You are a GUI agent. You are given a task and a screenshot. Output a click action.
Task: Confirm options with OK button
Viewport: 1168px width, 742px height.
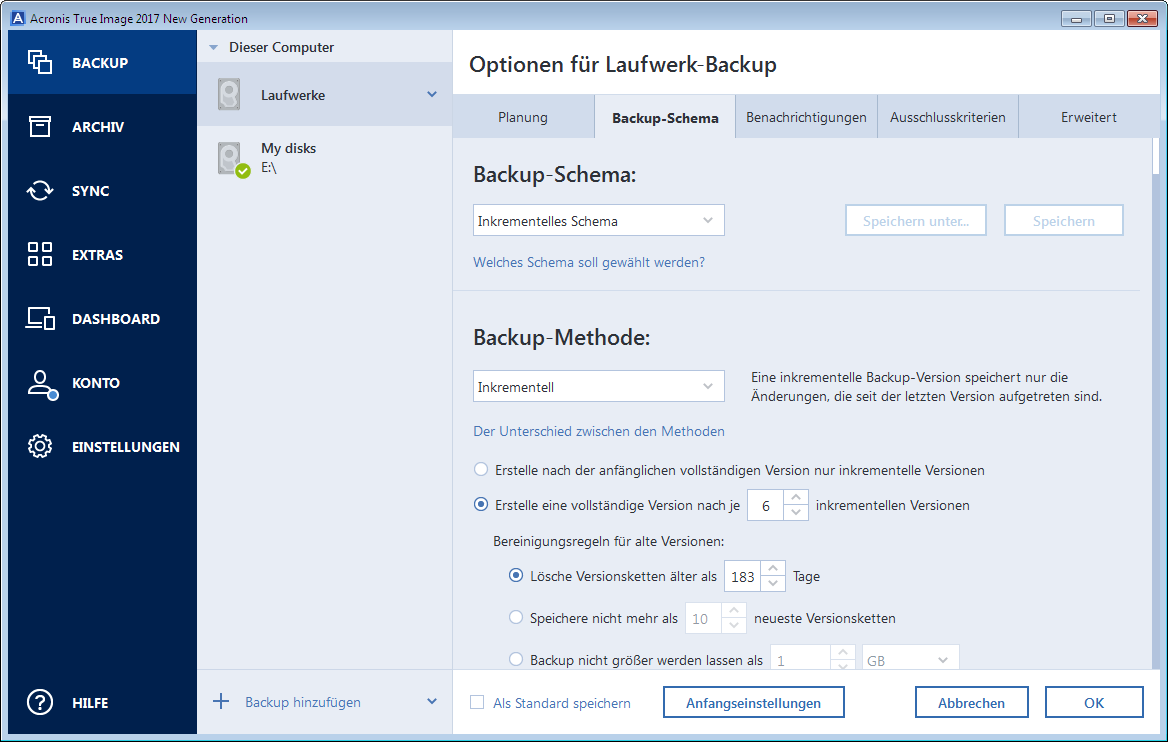tap(1094, 703)
